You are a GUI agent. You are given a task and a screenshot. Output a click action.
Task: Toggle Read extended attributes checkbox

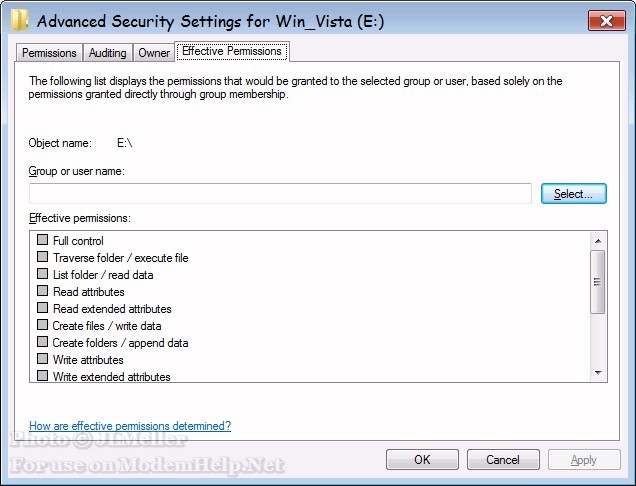43,309
